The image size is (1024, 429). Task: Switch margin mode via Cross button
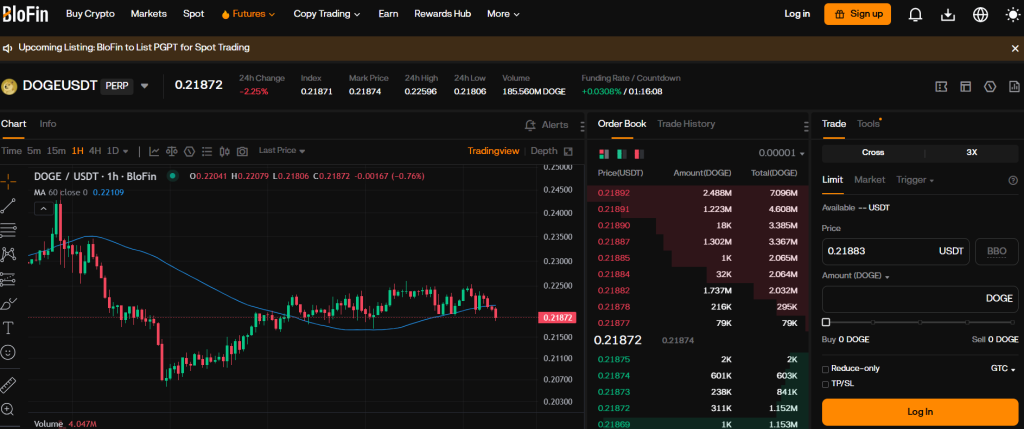872,152
